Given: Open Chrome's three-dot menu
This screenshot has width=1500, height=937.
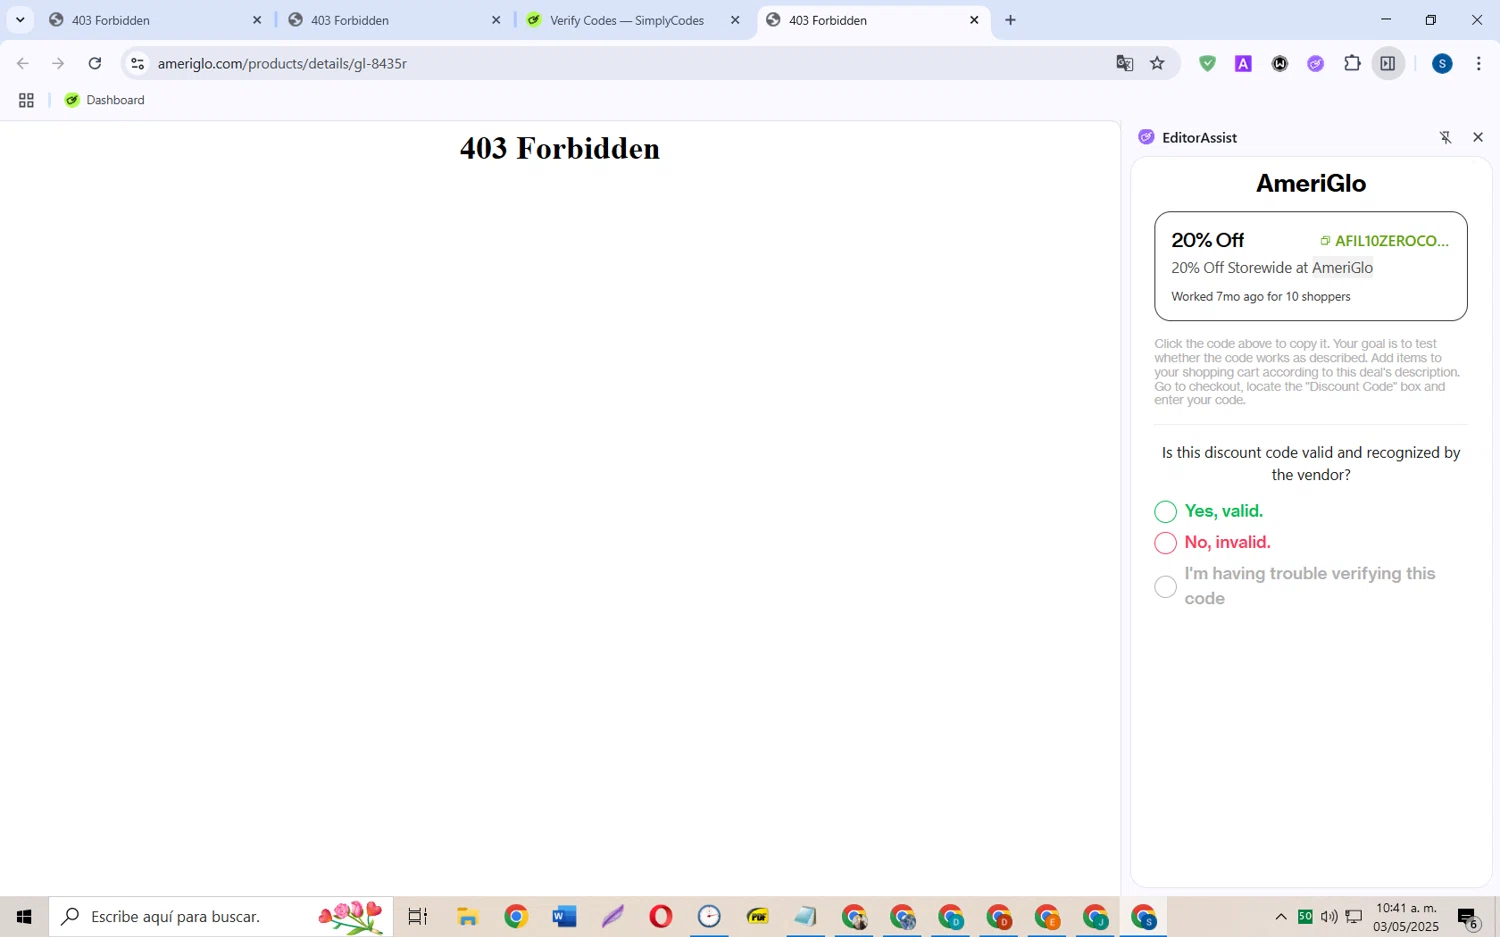Looking at the screenshot, I should (x=1478, y=63).
